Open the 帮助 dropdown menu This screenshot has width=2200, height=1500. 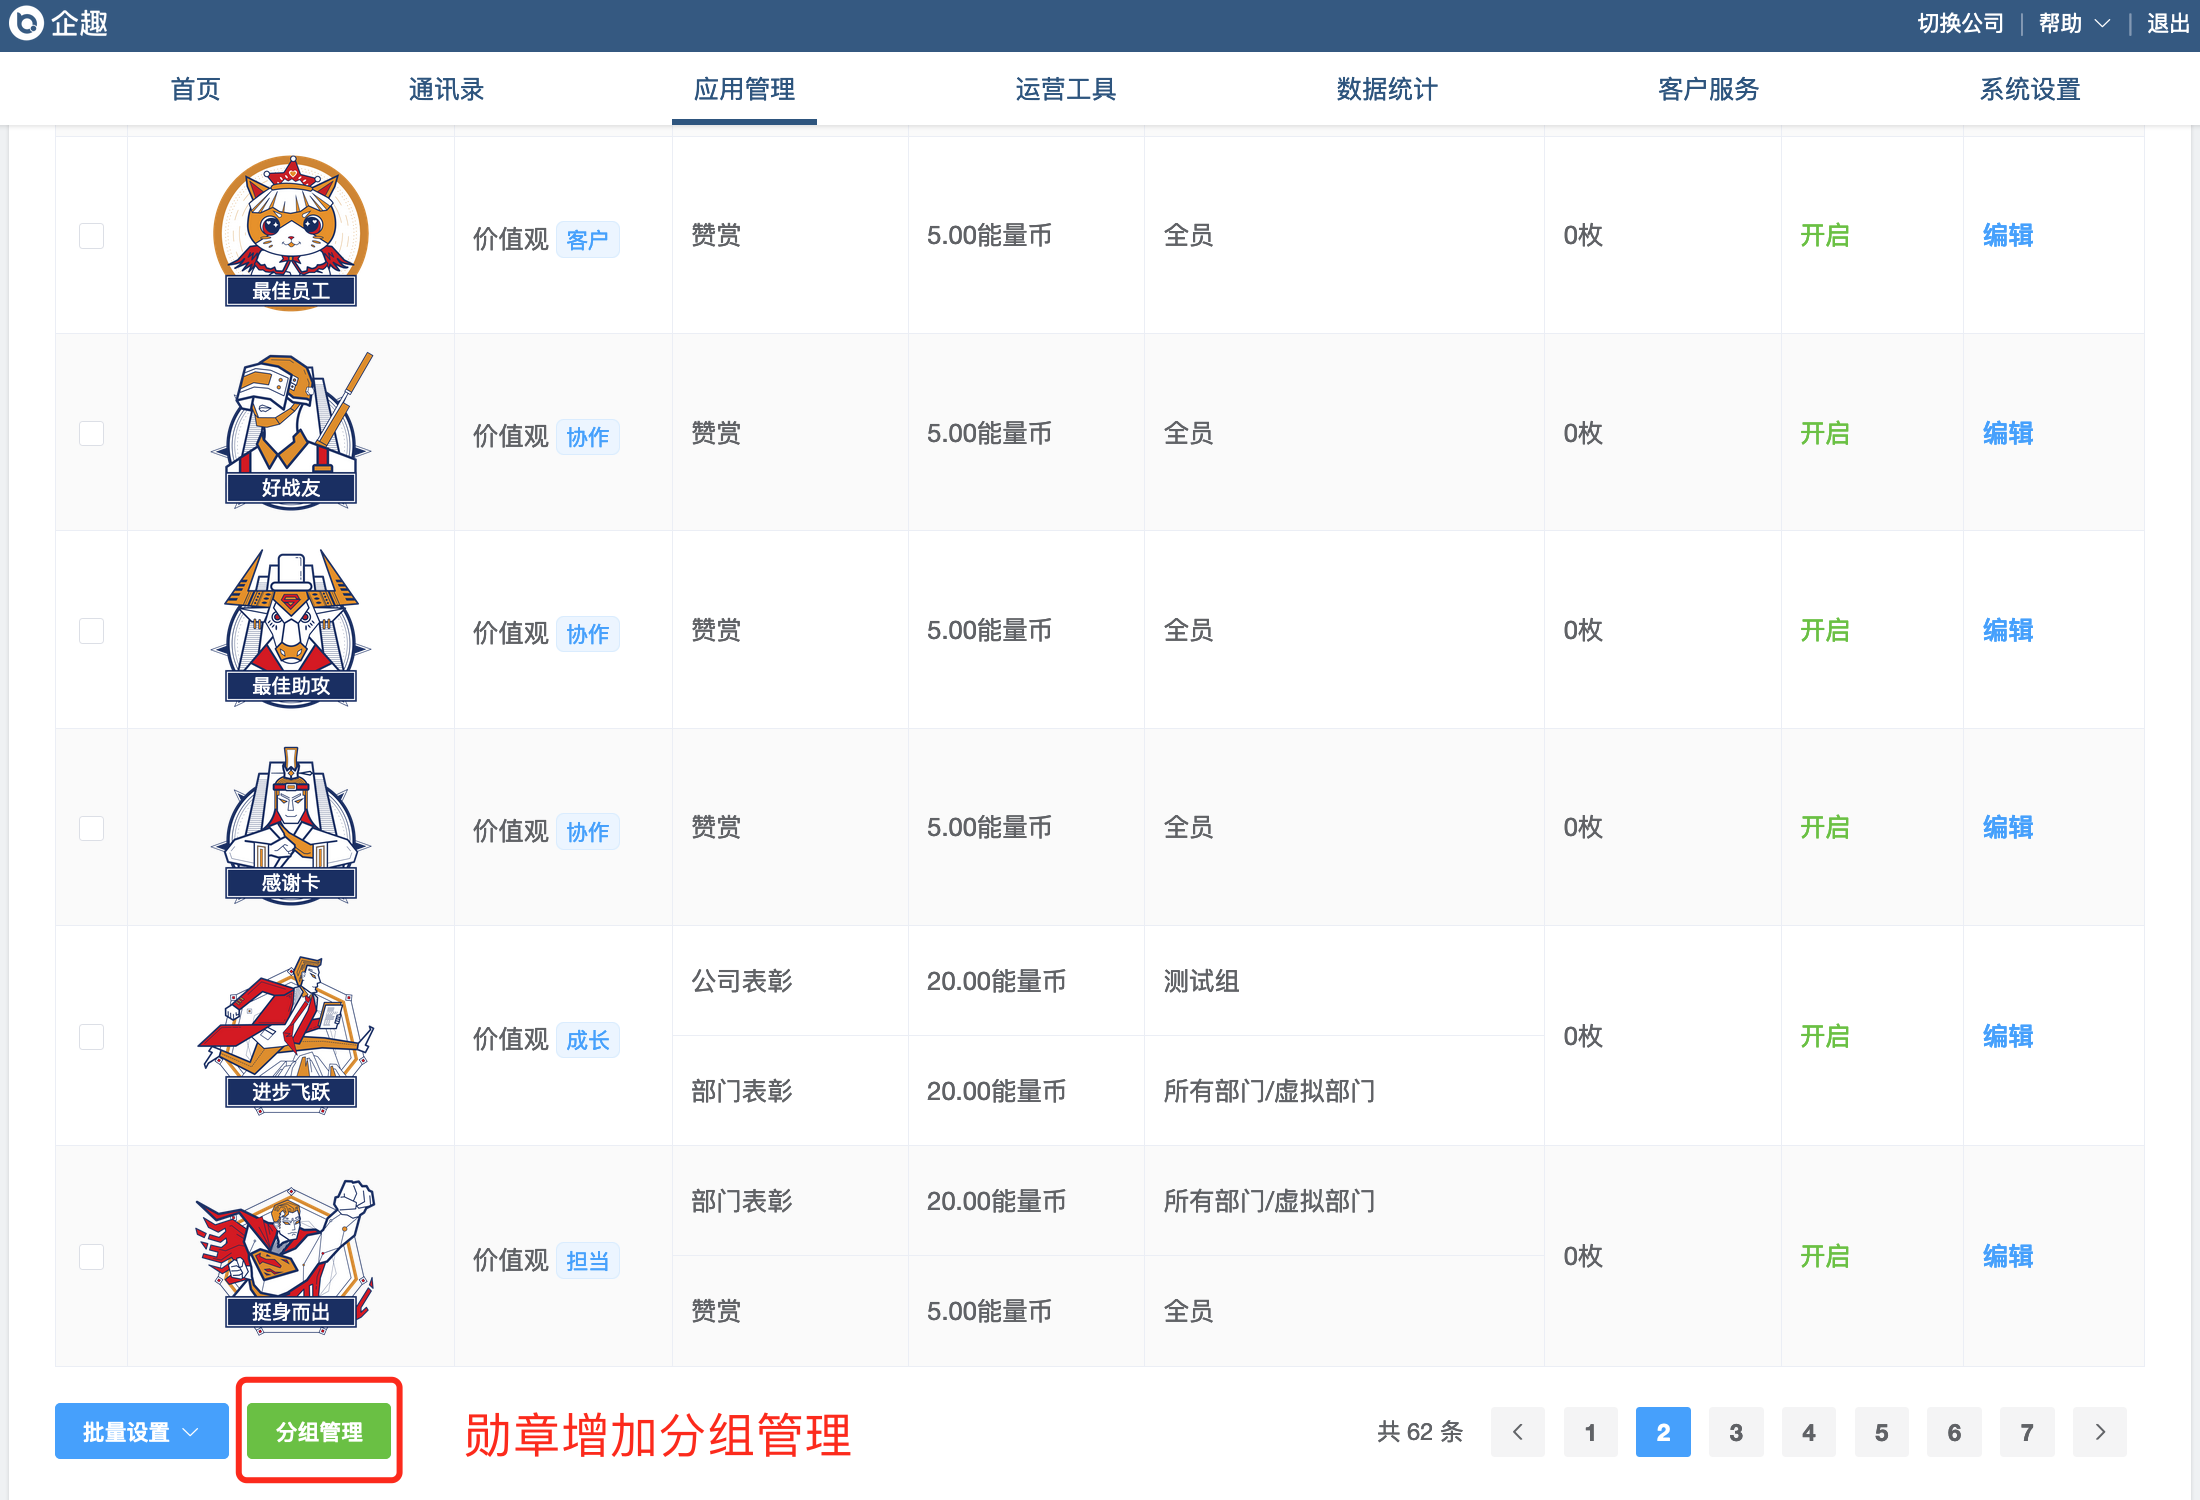[x=2073, y=23]
